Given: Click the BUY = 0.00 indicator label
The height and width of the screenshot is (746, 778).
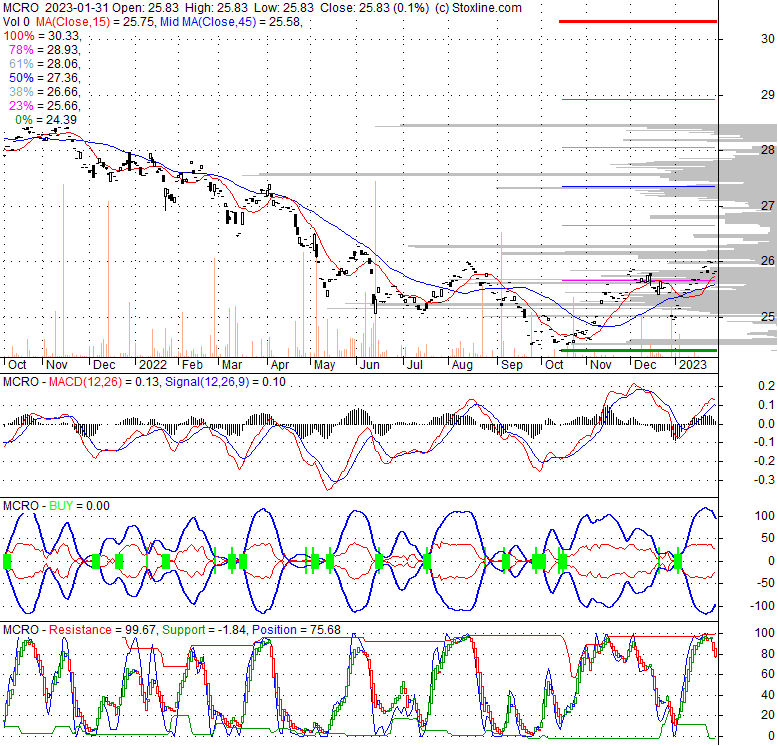Looking at the screenshot, I should click(79, 506).
